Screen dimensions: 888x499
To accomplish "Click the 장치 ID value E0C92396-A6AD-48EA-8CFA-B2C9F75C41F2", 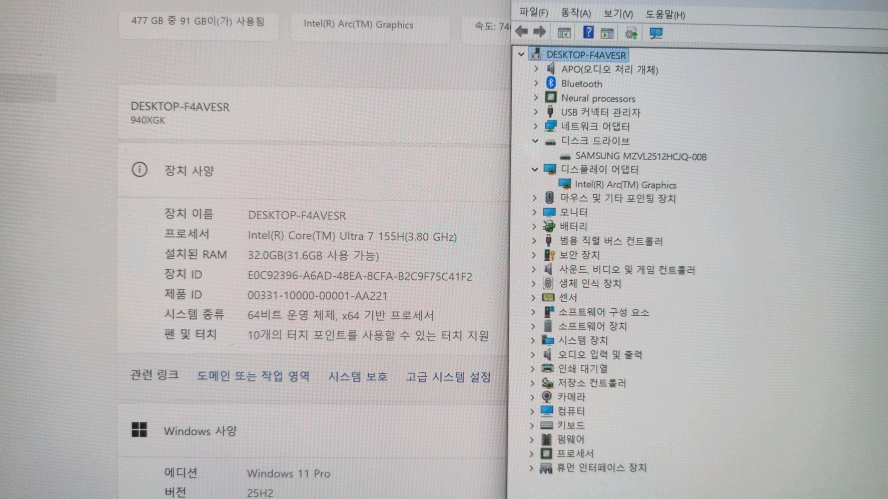I will tap(360, 276).
